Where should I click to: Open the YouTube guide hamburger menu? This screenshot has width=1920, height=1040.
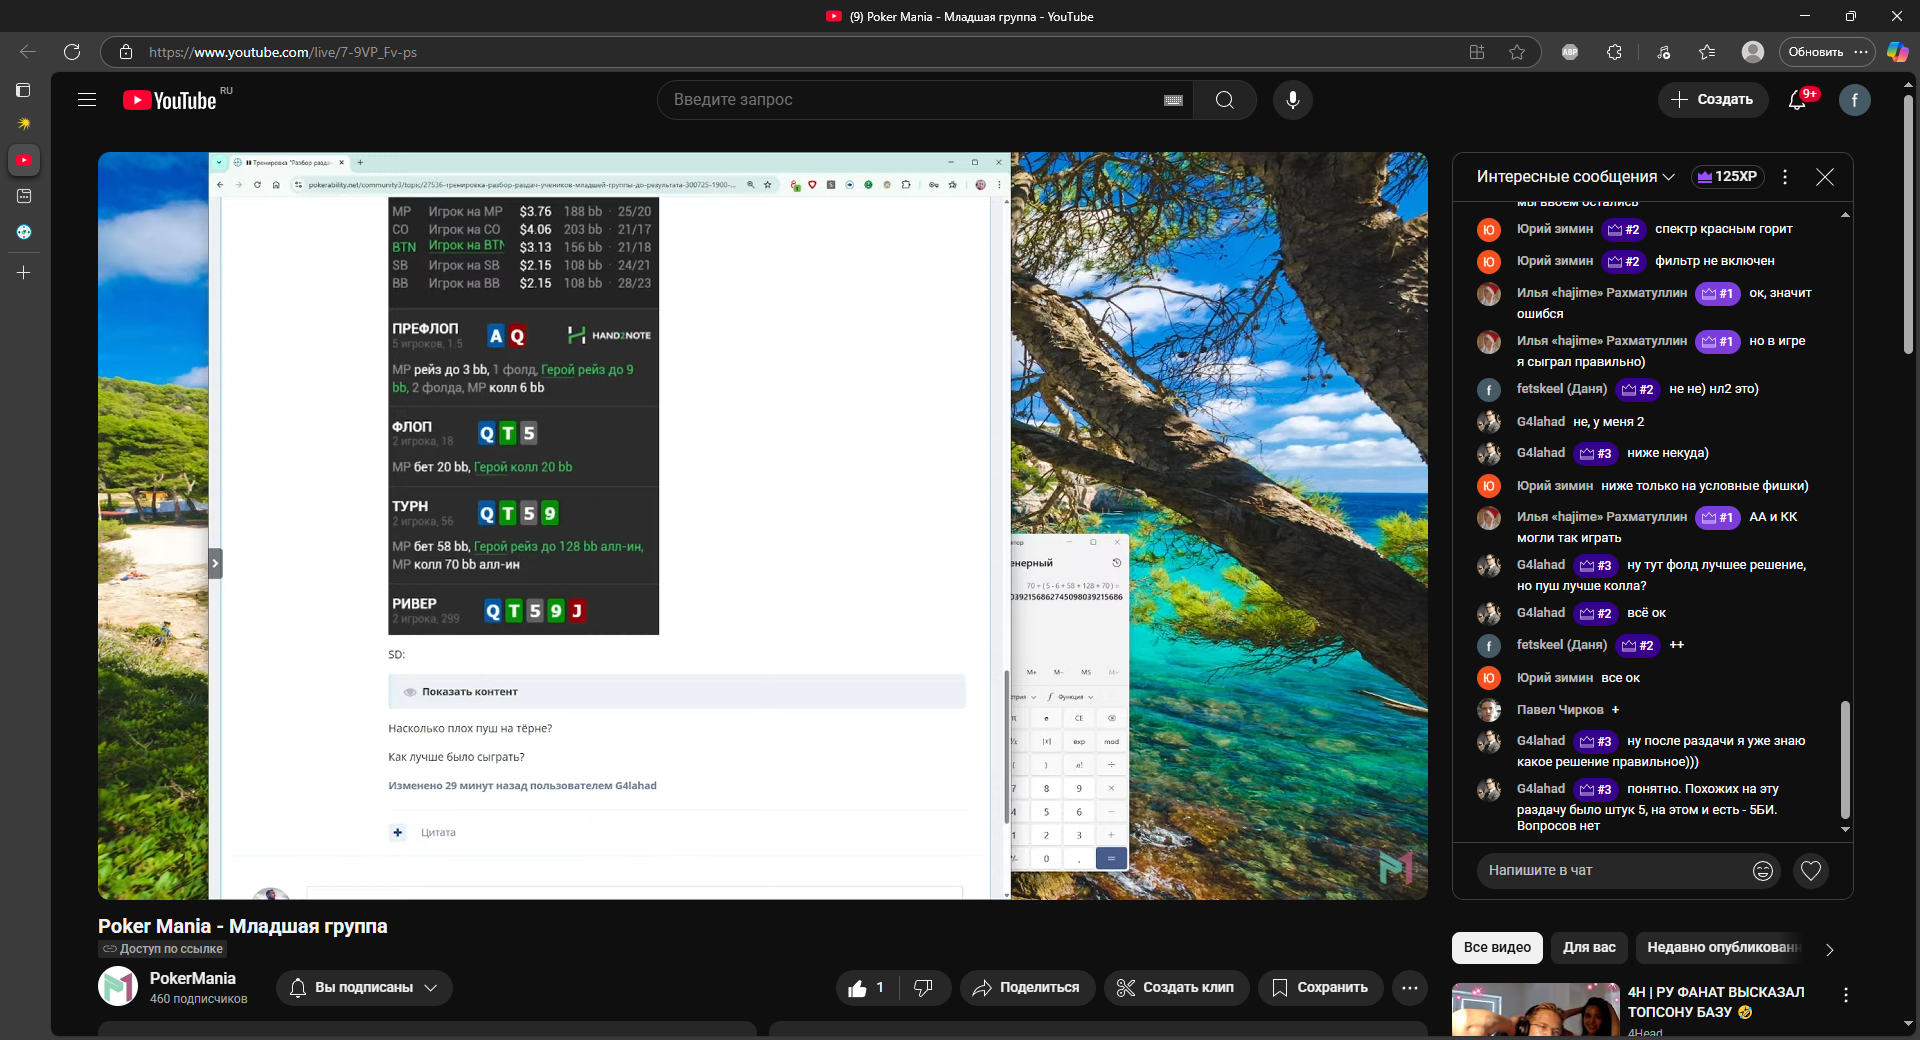point(87,100)
